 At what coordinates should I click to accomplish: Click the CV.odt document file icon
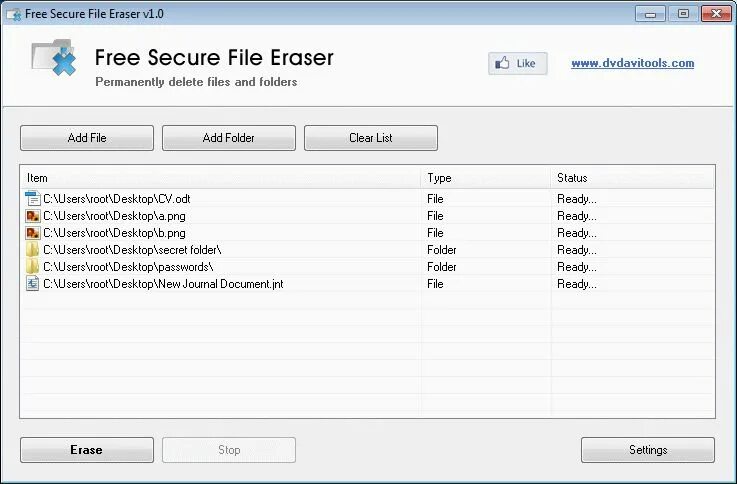pos(32,199)
